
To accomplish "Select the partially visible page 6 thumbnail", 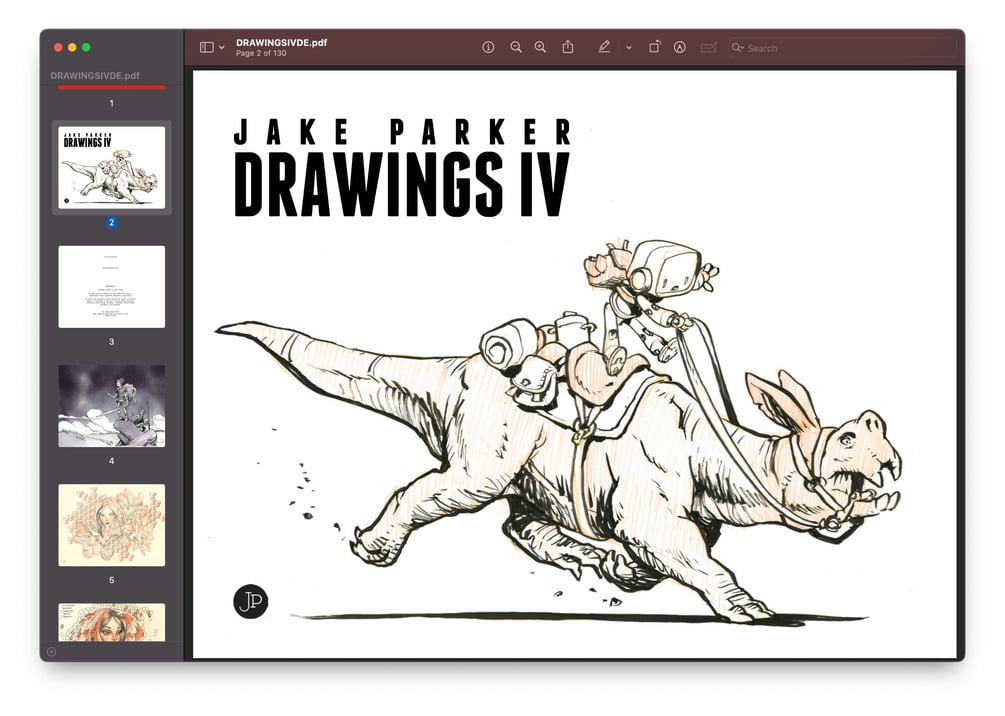I will point(112,622).
